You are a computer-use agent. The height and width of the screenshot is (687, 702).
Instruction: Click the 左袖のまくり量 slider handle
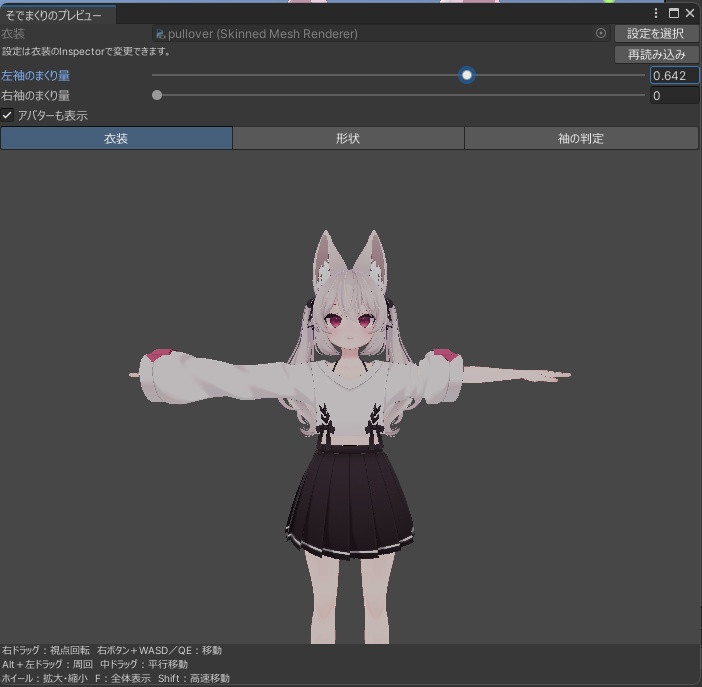tap(467, 75)
